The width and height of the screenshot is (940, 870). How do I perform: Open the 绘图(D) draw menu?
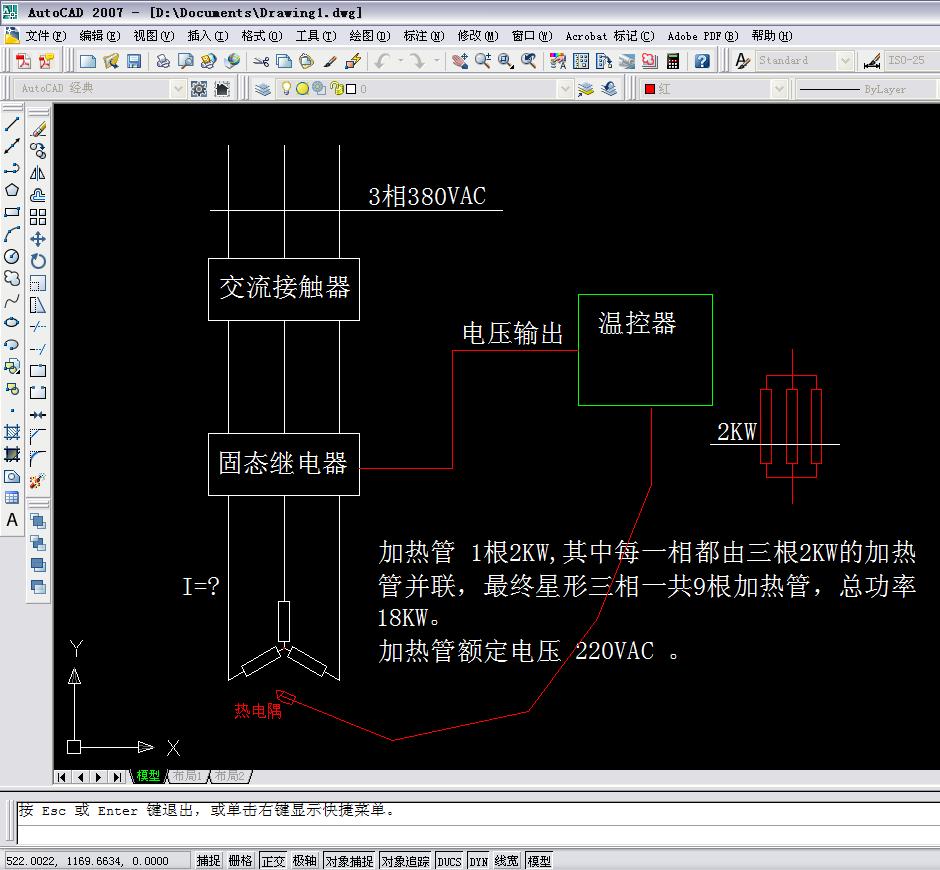pyautogui.click(x=369, y=36)
